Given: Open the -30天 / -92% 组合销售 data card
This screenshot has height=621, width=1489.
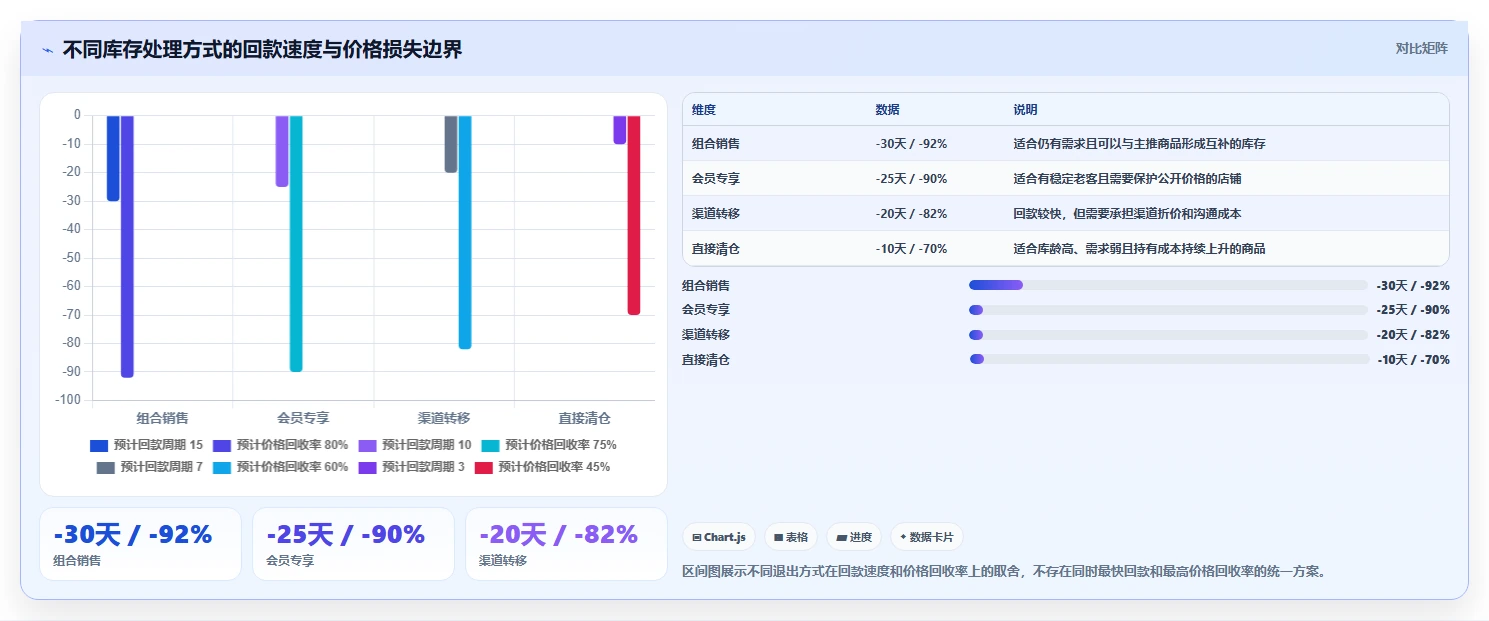Looking at the screenshot, I should pos(140,544).
